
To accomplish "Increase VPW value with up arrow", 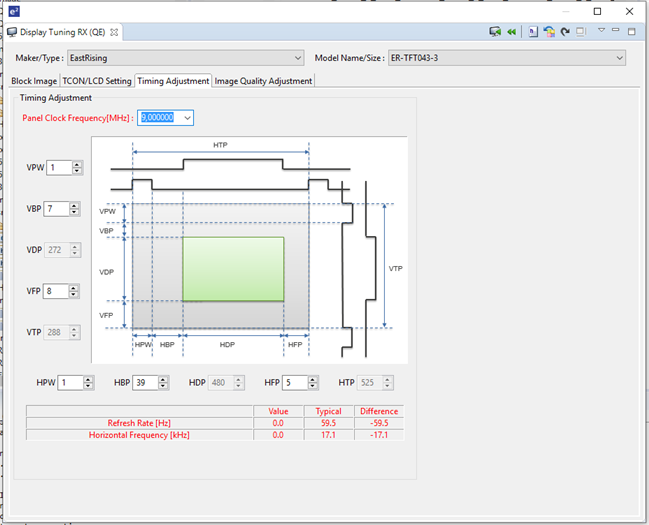I will [x=77, y=164].
